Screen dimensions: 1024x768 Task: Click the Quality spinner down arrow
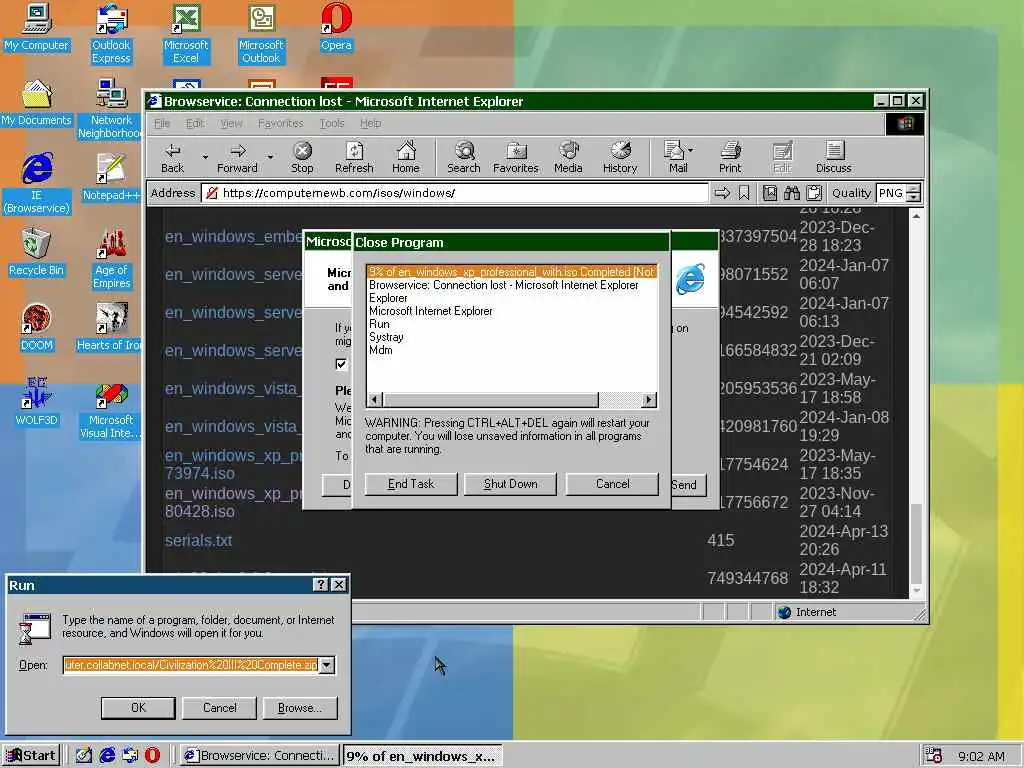[914, 197]
